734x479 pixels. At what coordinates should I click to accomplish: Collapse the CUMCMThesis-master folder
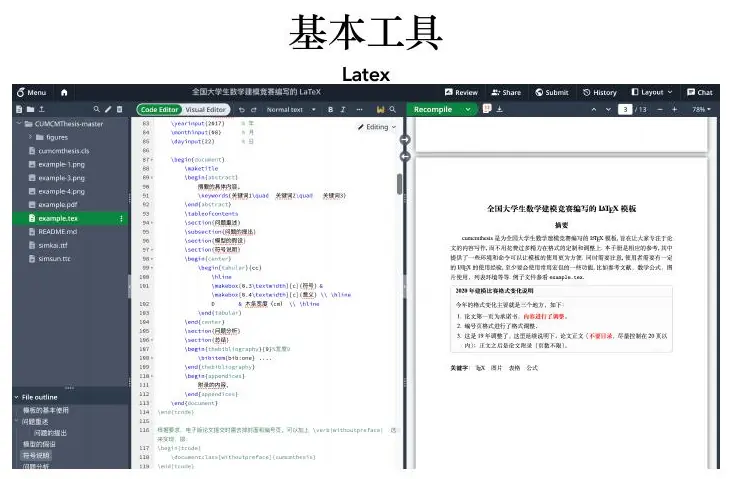pos(19,124)
